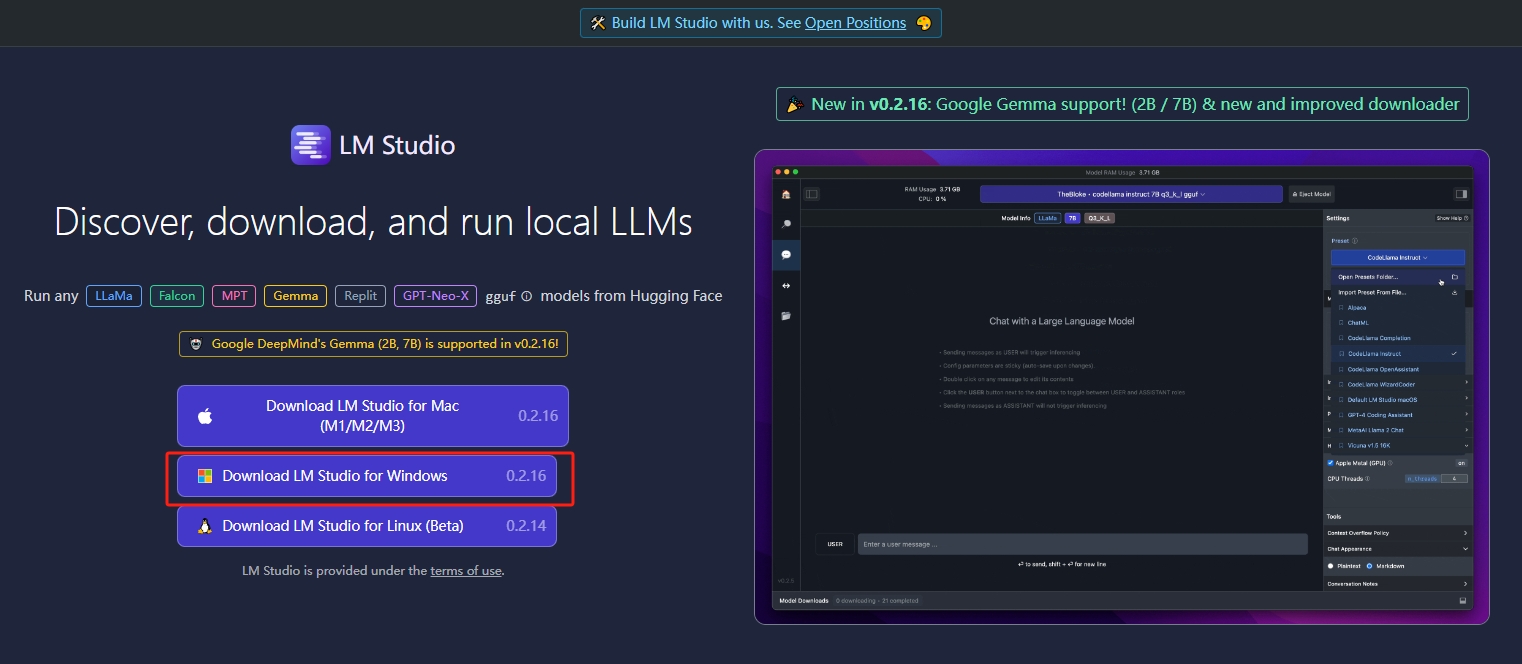Image resolution: width=1522 pixels, height=664 pixels.
Task: Select the Plaintext radio button
Action: coord(1330,566)
